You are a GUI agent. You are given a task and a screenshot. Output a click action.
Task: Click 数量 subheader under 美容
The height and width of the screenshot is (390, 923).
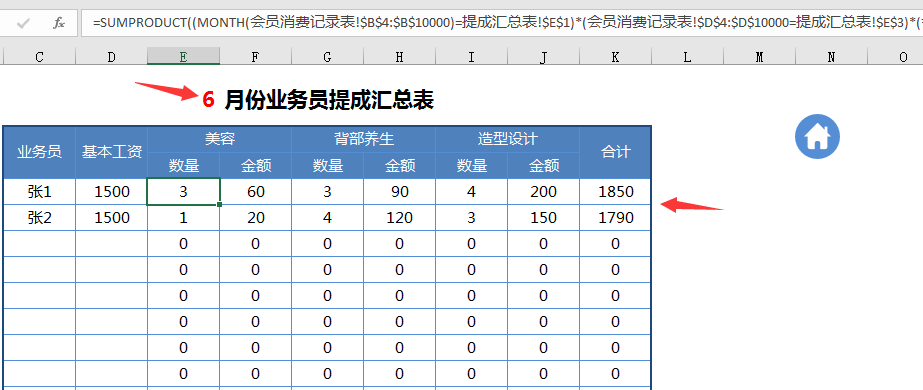(184, 166)
